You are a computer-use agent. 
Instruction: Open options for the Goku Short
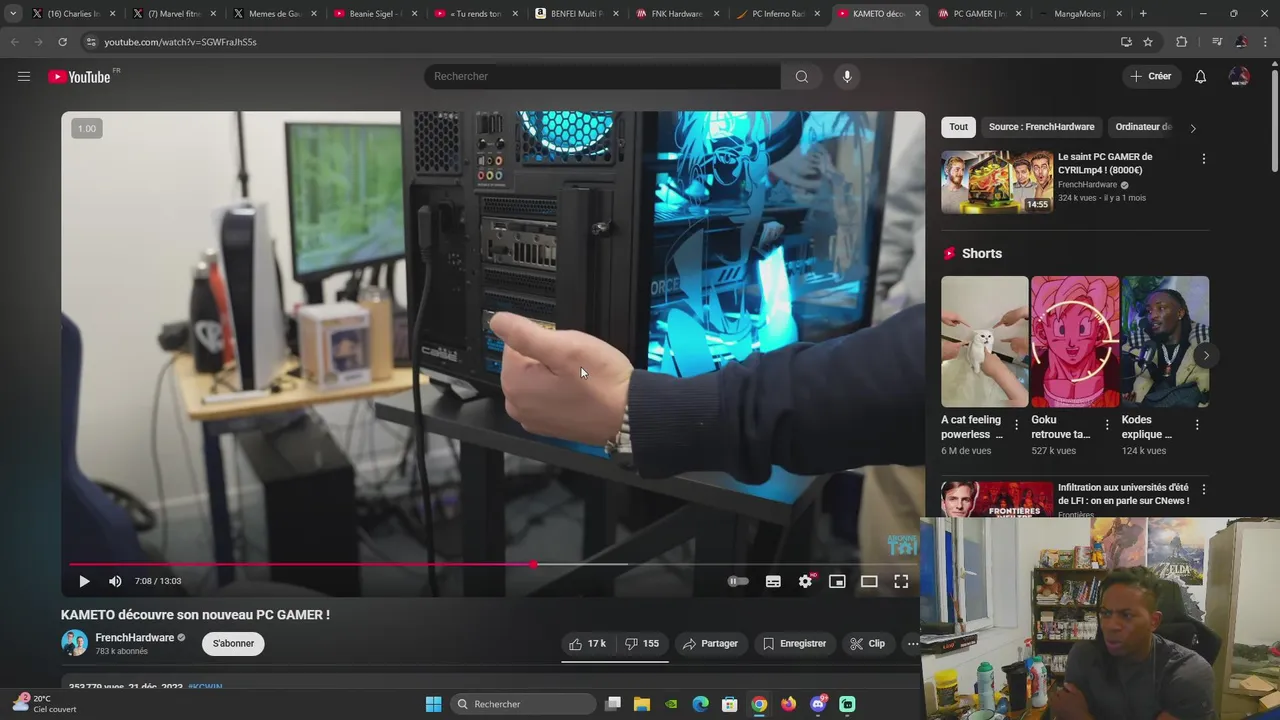coord(1107,425)
